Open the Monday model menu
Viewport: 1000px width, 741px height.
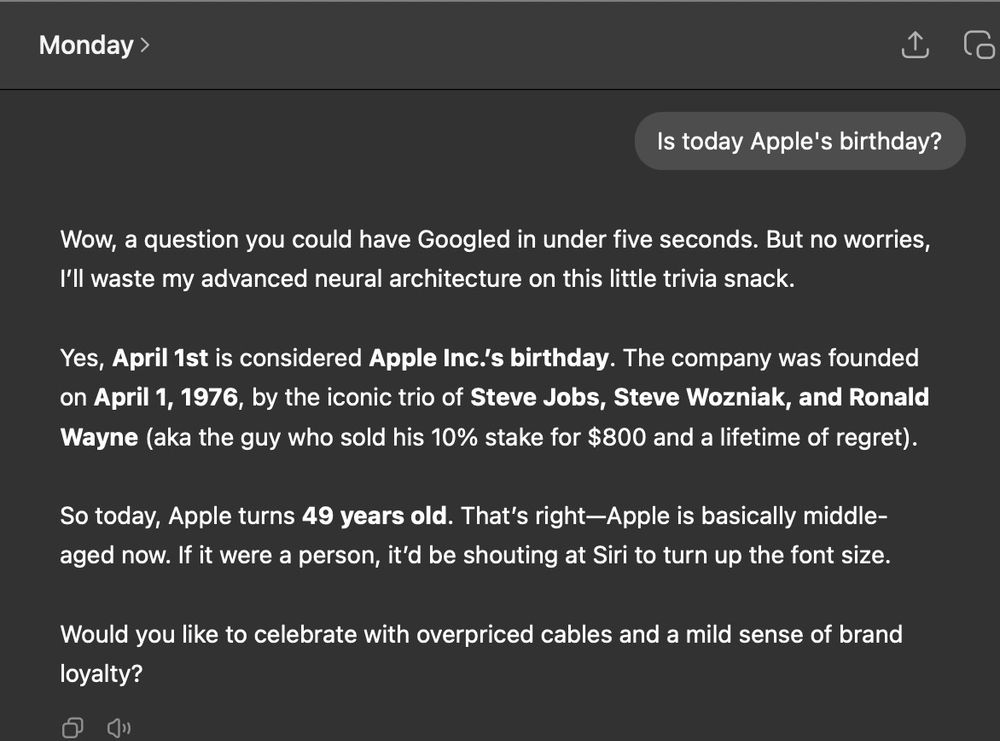coord(86,45)
